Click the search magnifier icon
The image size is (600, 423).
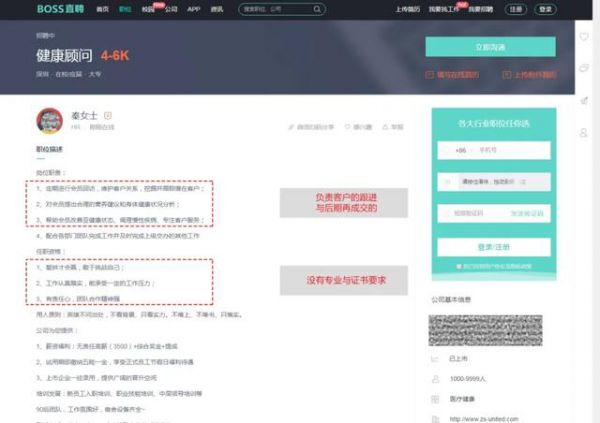click(317, 9)
